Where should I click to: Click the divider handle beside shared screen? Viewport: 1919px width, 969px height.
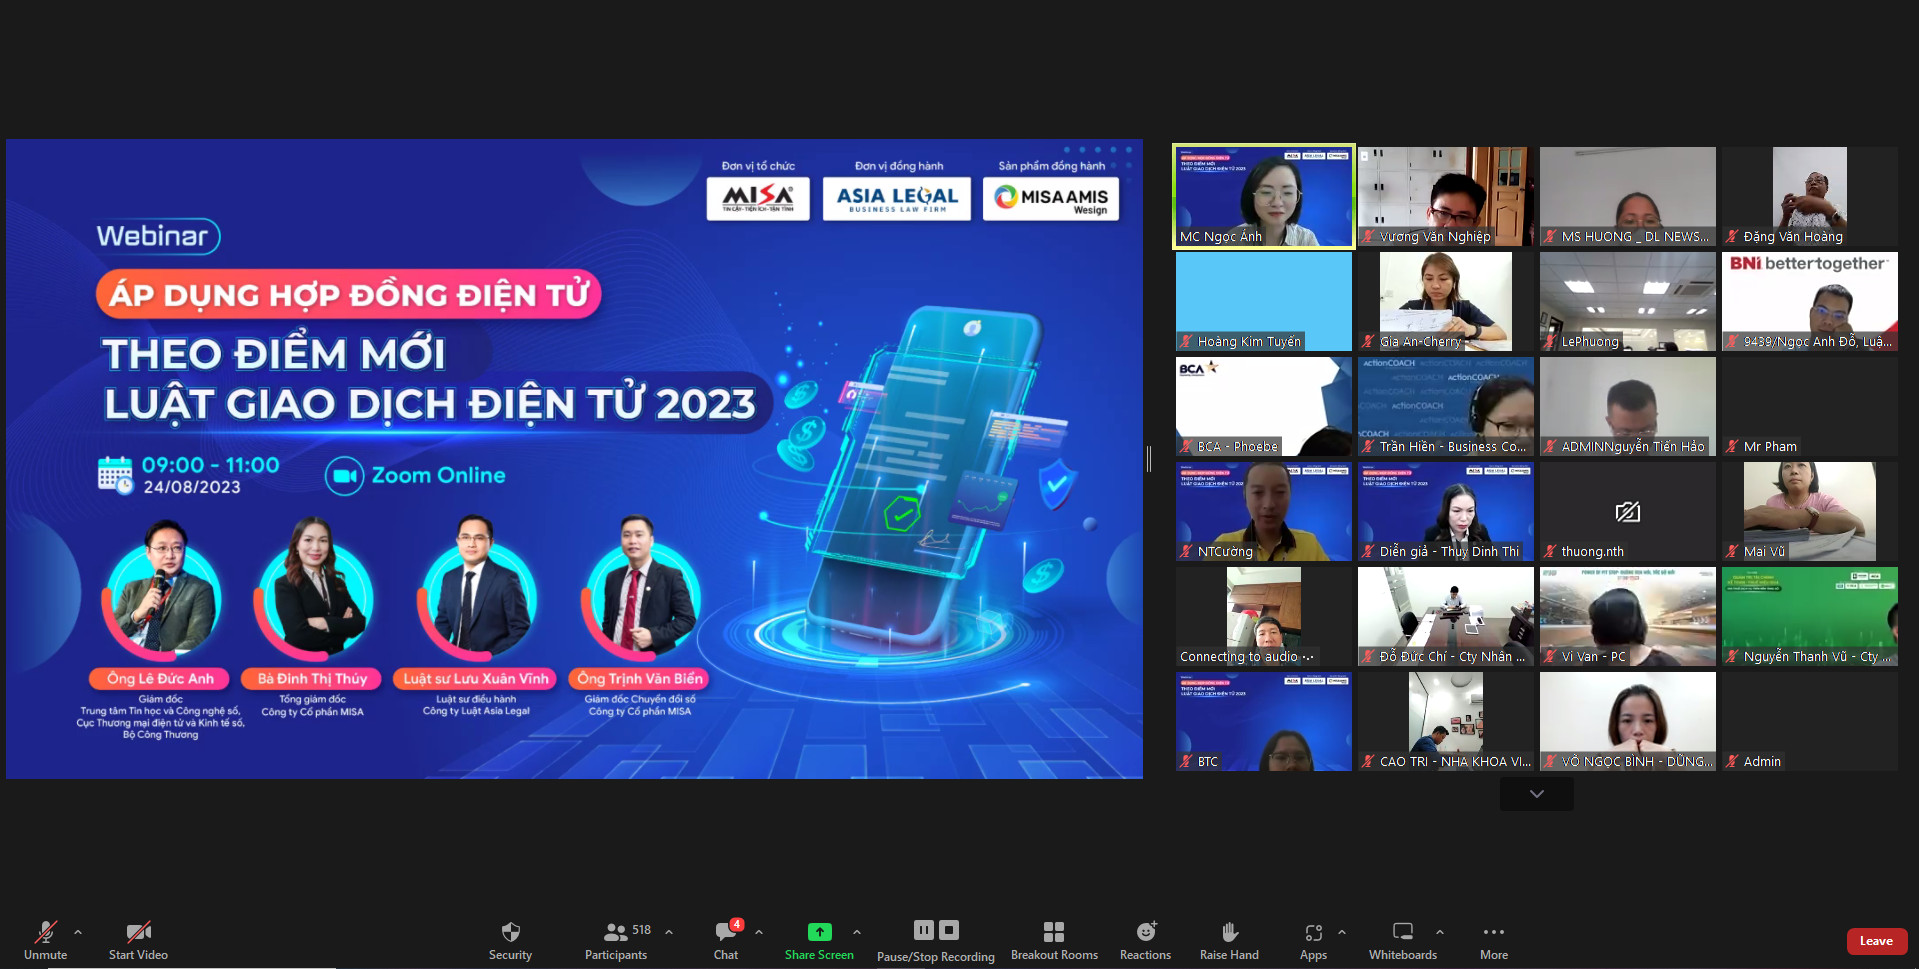(x=1149, y=459)
